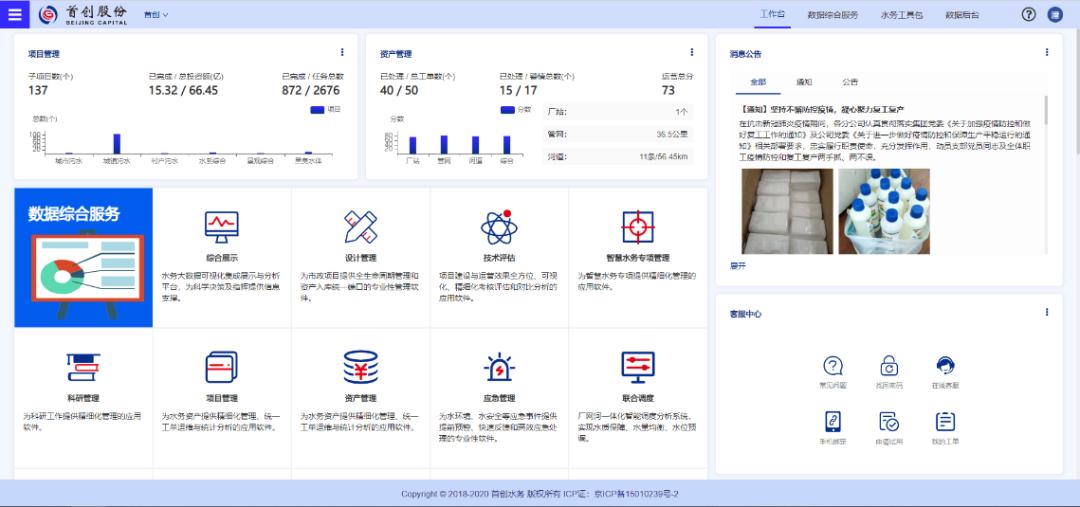The image size is (1080, 507).
Task: Switch to the 公告 tab in announcements
Action: pyautogui.click(x=849, y=82)
